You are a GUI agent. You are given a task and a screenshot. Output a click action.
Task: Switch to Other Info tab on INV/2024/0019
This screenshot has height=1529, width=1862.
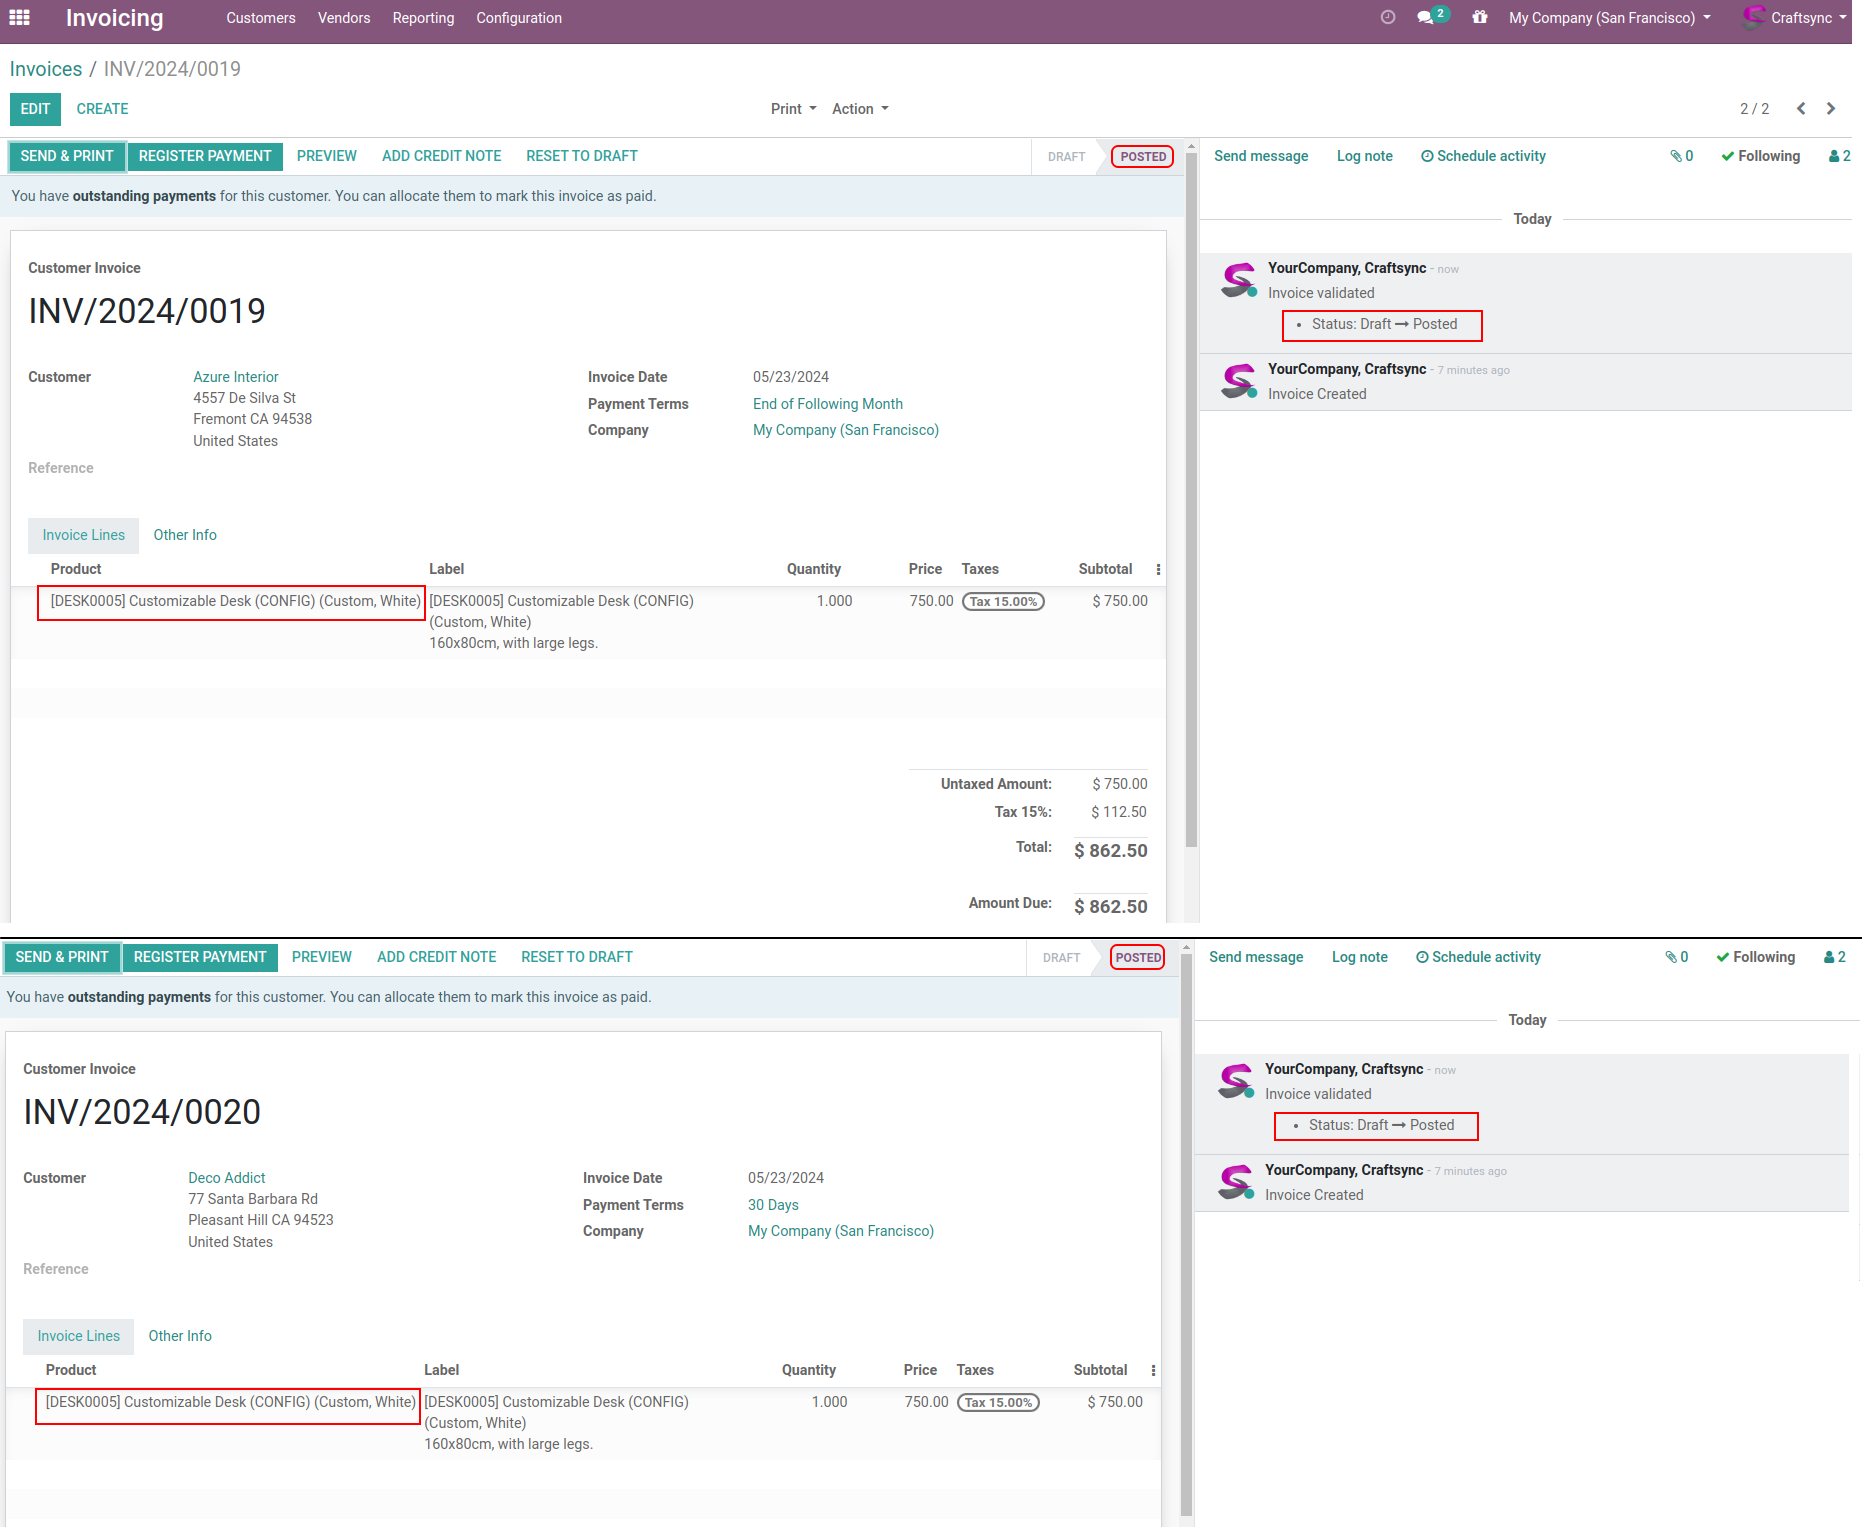point(185,535)
